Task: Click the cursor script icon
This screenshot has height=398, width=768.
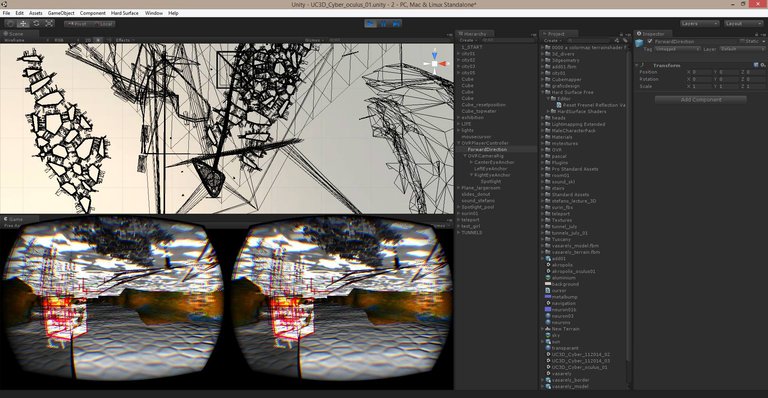Action: [548, 290]
